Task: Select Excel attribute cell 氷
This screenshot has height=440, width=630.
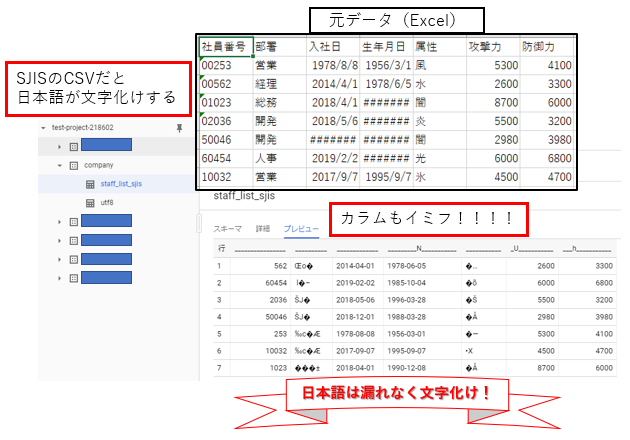Action: pos(440,177)
